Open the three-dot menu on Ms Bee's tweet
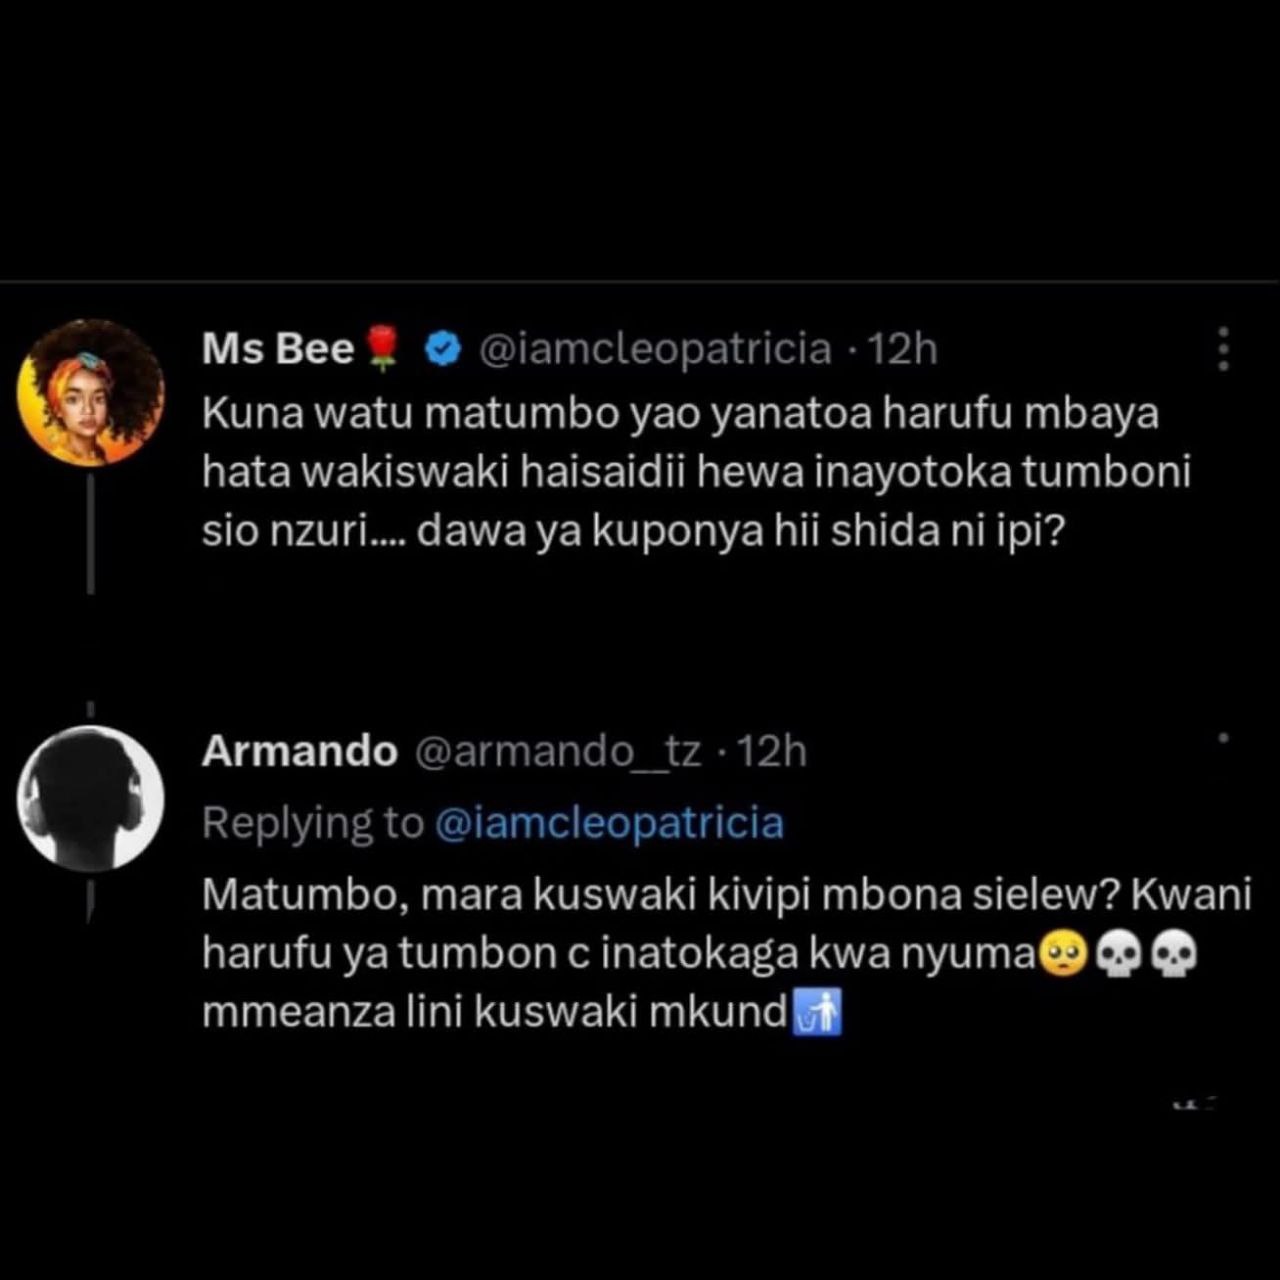This screenshot has height=1280, width=1280. (x=1222, y=349)
